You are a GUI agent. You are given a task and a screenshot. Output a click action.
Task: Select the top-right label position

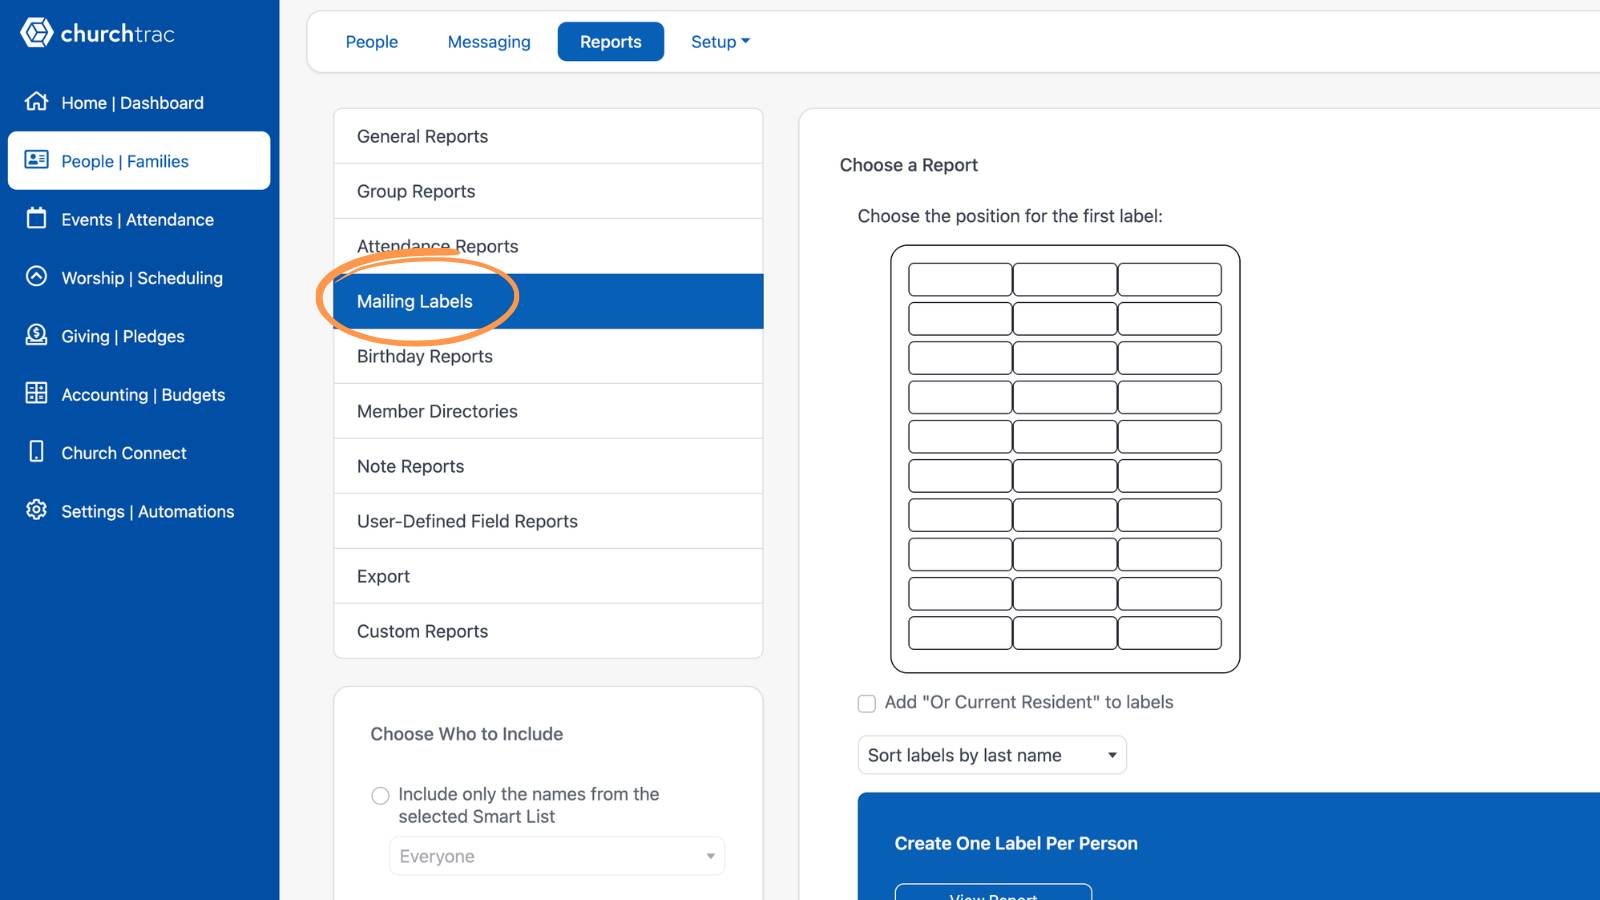click(1170, 279)
